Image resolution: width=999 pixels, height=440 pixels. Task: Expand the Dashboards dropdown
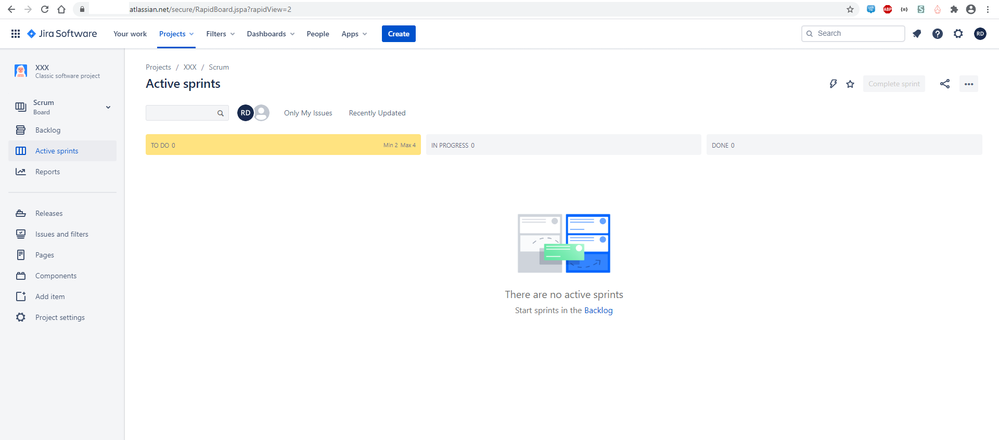tap(271, 34)
